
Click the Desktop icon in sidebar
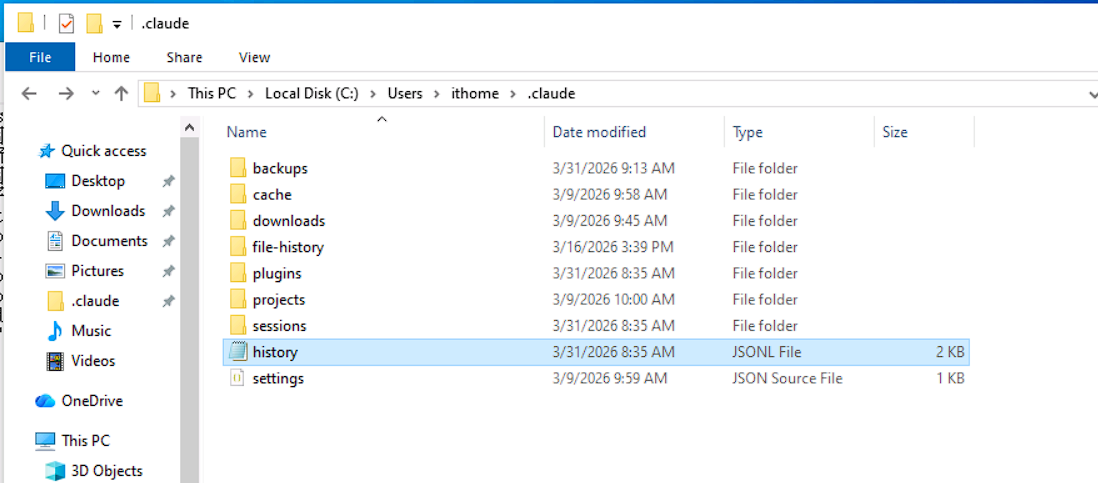[x=55, y=181]
